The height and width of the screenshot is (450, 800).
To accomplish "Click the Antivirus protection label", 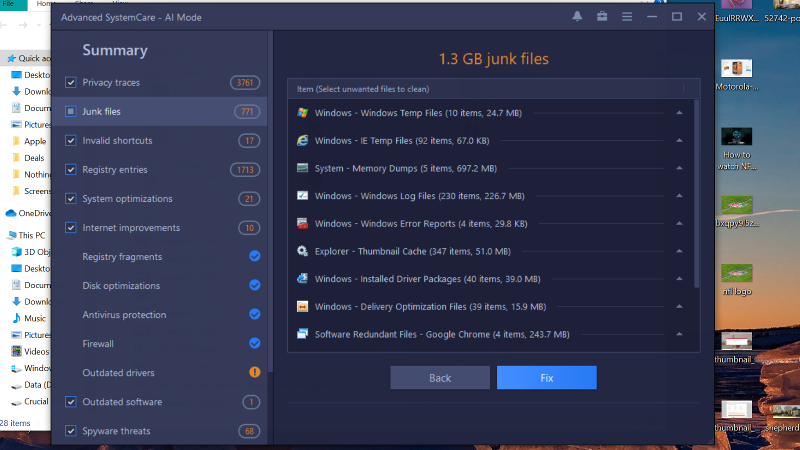I will (x=124, y=315).
